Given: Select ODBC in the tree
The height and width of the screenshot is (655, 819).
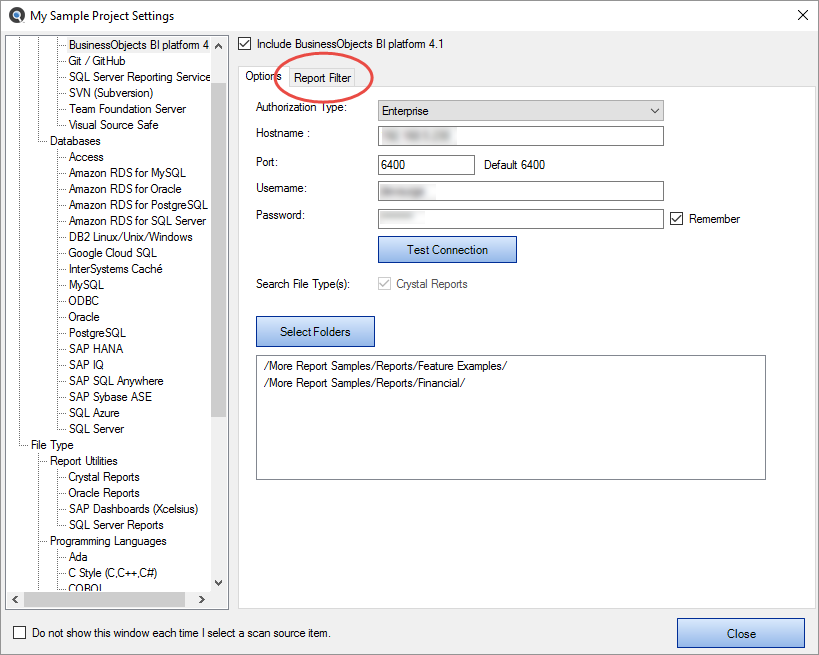Looking at the screenshot, I should 84,301.
